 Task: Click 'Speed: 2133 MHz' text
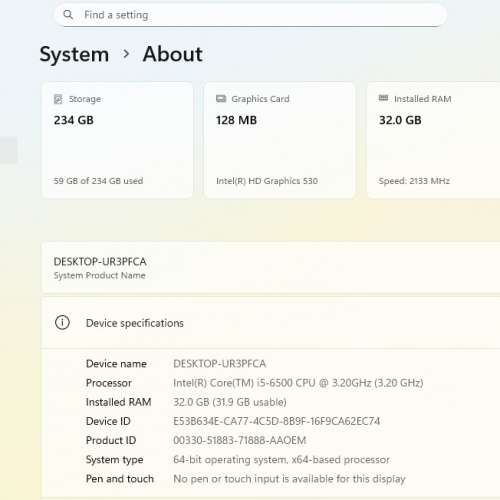(x=414, y=181)
